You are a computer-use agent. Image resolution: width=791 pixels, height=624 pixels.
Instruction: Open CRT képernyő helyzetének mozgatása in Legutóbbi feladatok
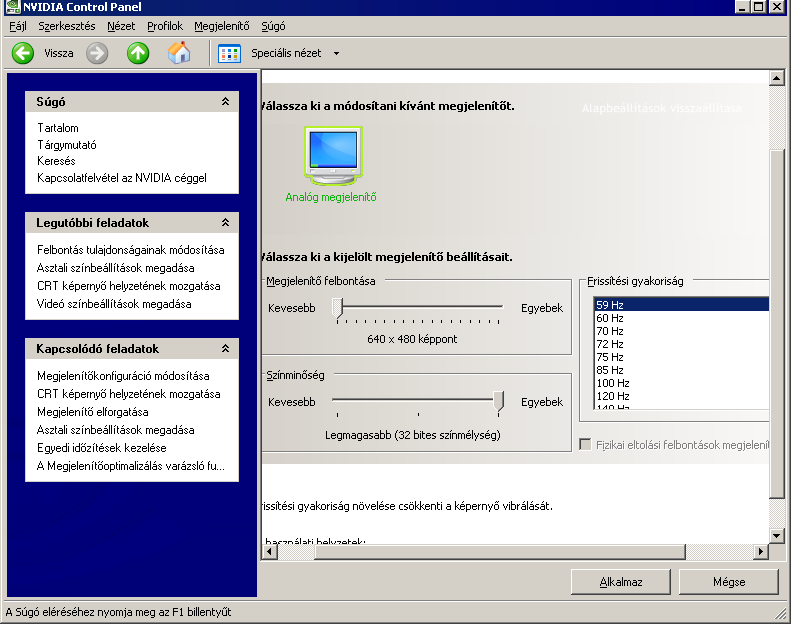(129, 286)
